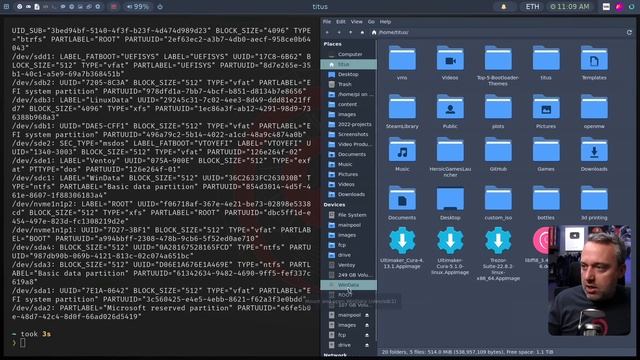Open the notification bell in top bar

click(x=504, y=7)
